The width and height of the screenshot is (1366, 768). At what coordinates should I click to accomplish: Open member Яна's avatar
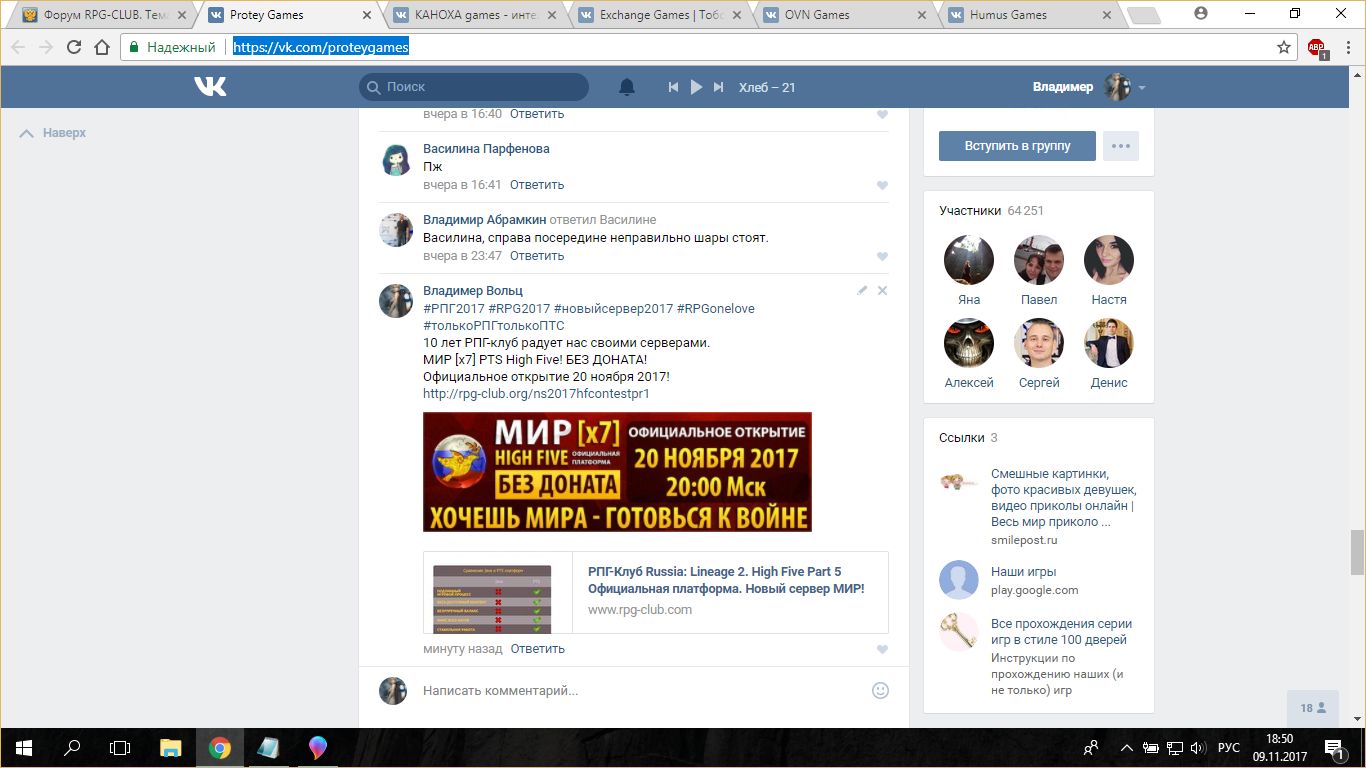point(969,260)
